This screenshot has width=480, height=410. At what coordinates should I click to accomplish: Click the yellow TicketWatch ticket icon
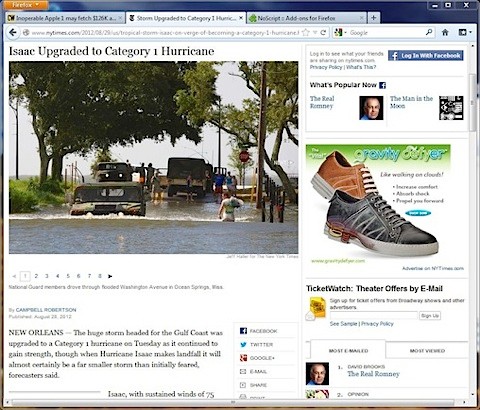(317, 308)
